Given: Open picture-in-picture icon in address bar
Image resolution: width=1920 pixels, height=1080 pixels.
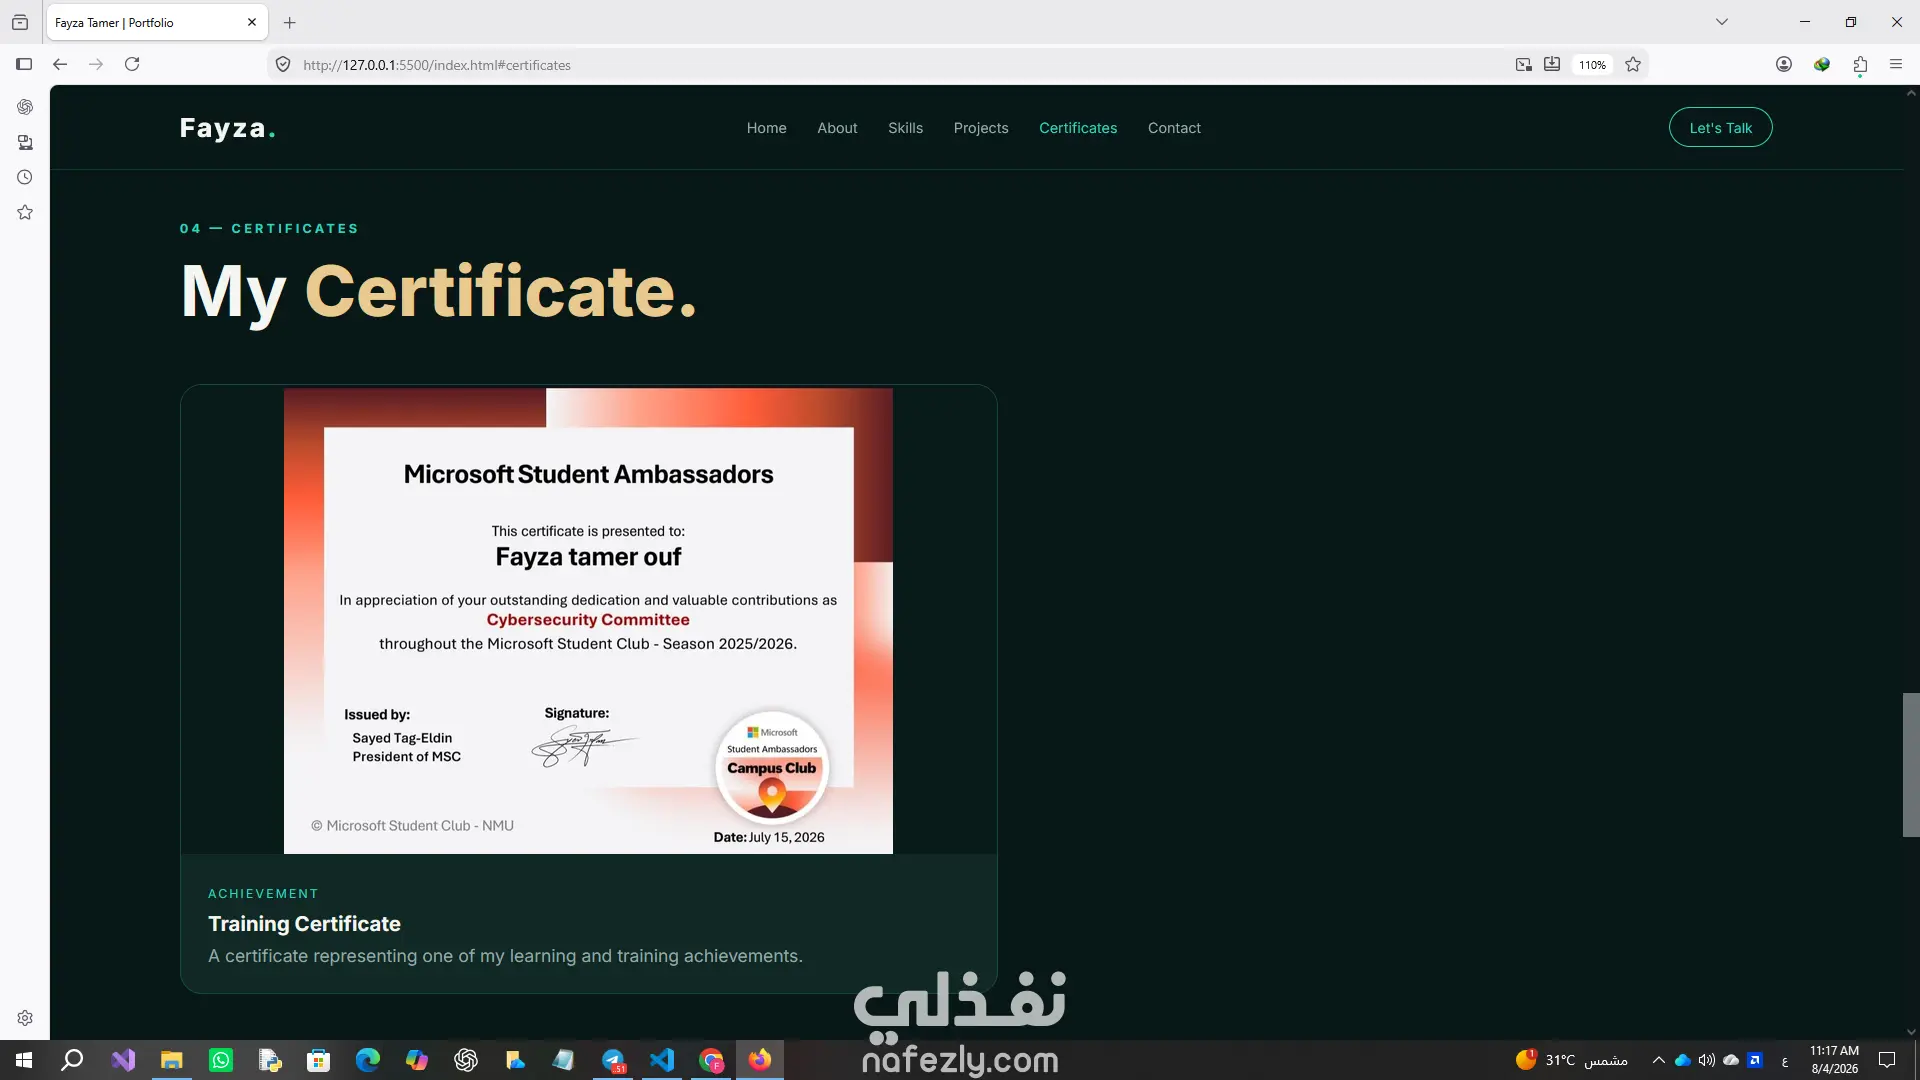Looking at the screenshot, I should click(1524, 65).
